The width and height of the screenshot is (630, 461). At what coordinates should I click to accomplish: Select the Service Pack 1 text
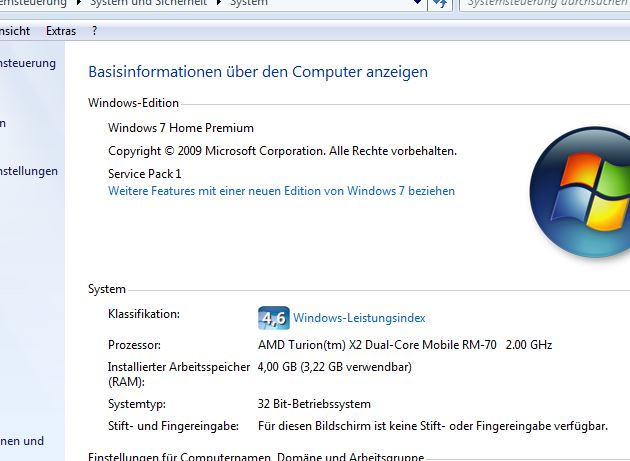point(145,174)
